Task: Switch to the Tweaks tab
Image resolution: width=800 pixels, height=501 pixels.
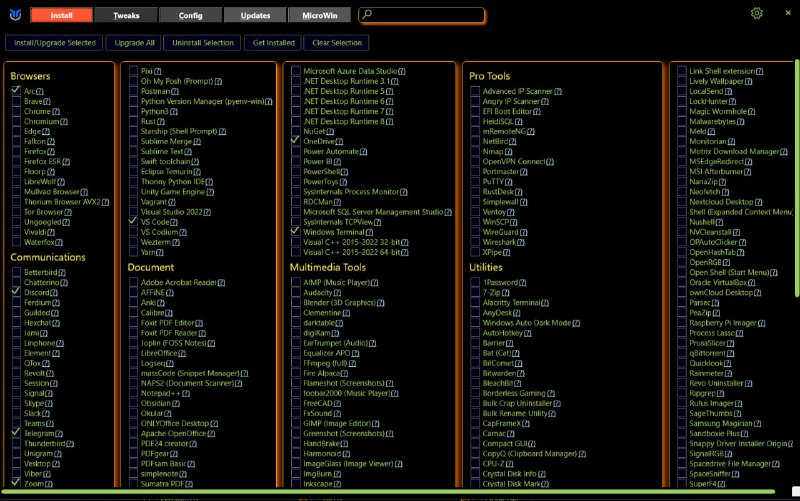Action: 127,15
